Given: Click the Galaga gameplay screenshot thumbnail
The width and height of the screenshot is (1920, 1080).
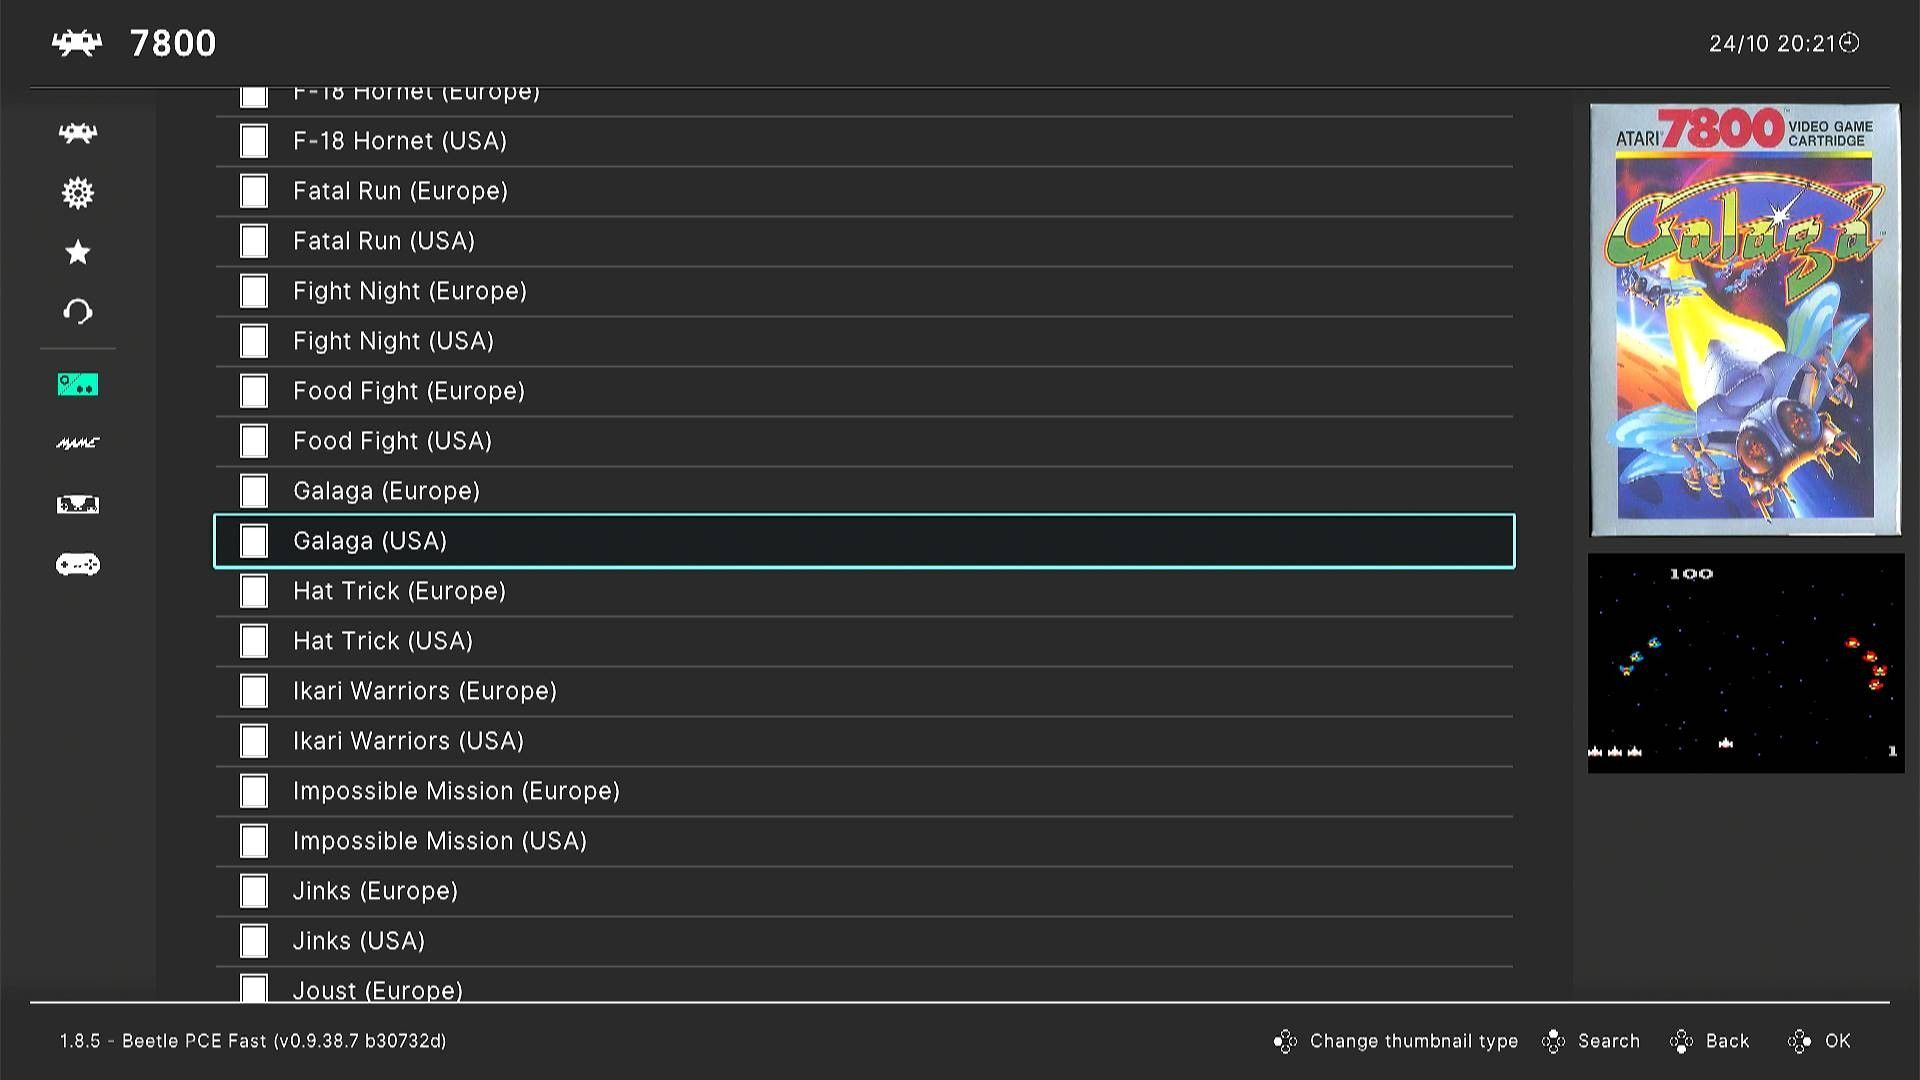Looking at the screenshot, I should pos(1745,663).
